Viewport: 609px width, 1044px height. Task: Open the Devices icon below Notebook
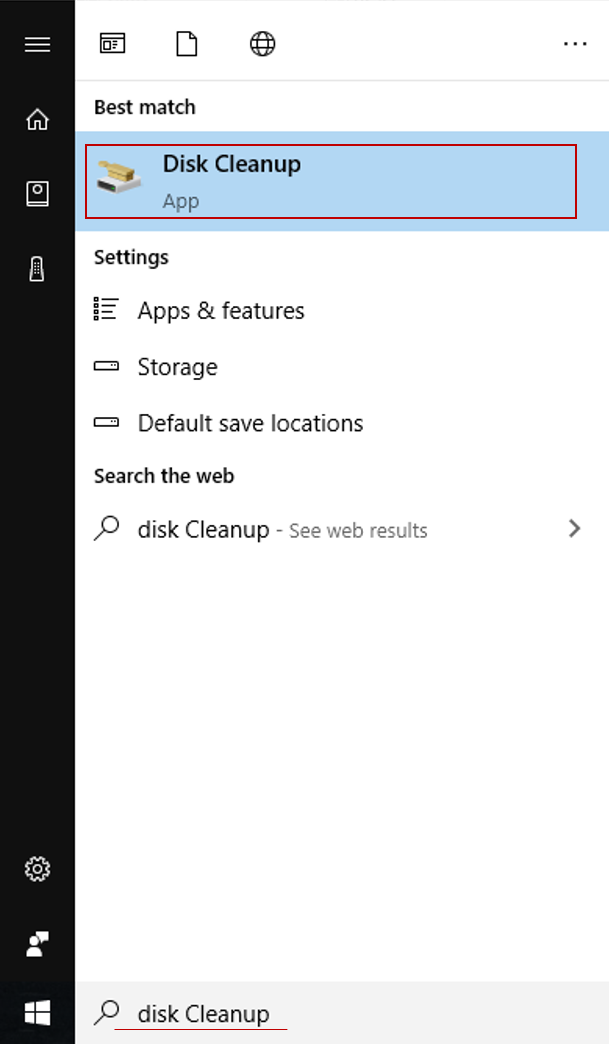[37, 269]
